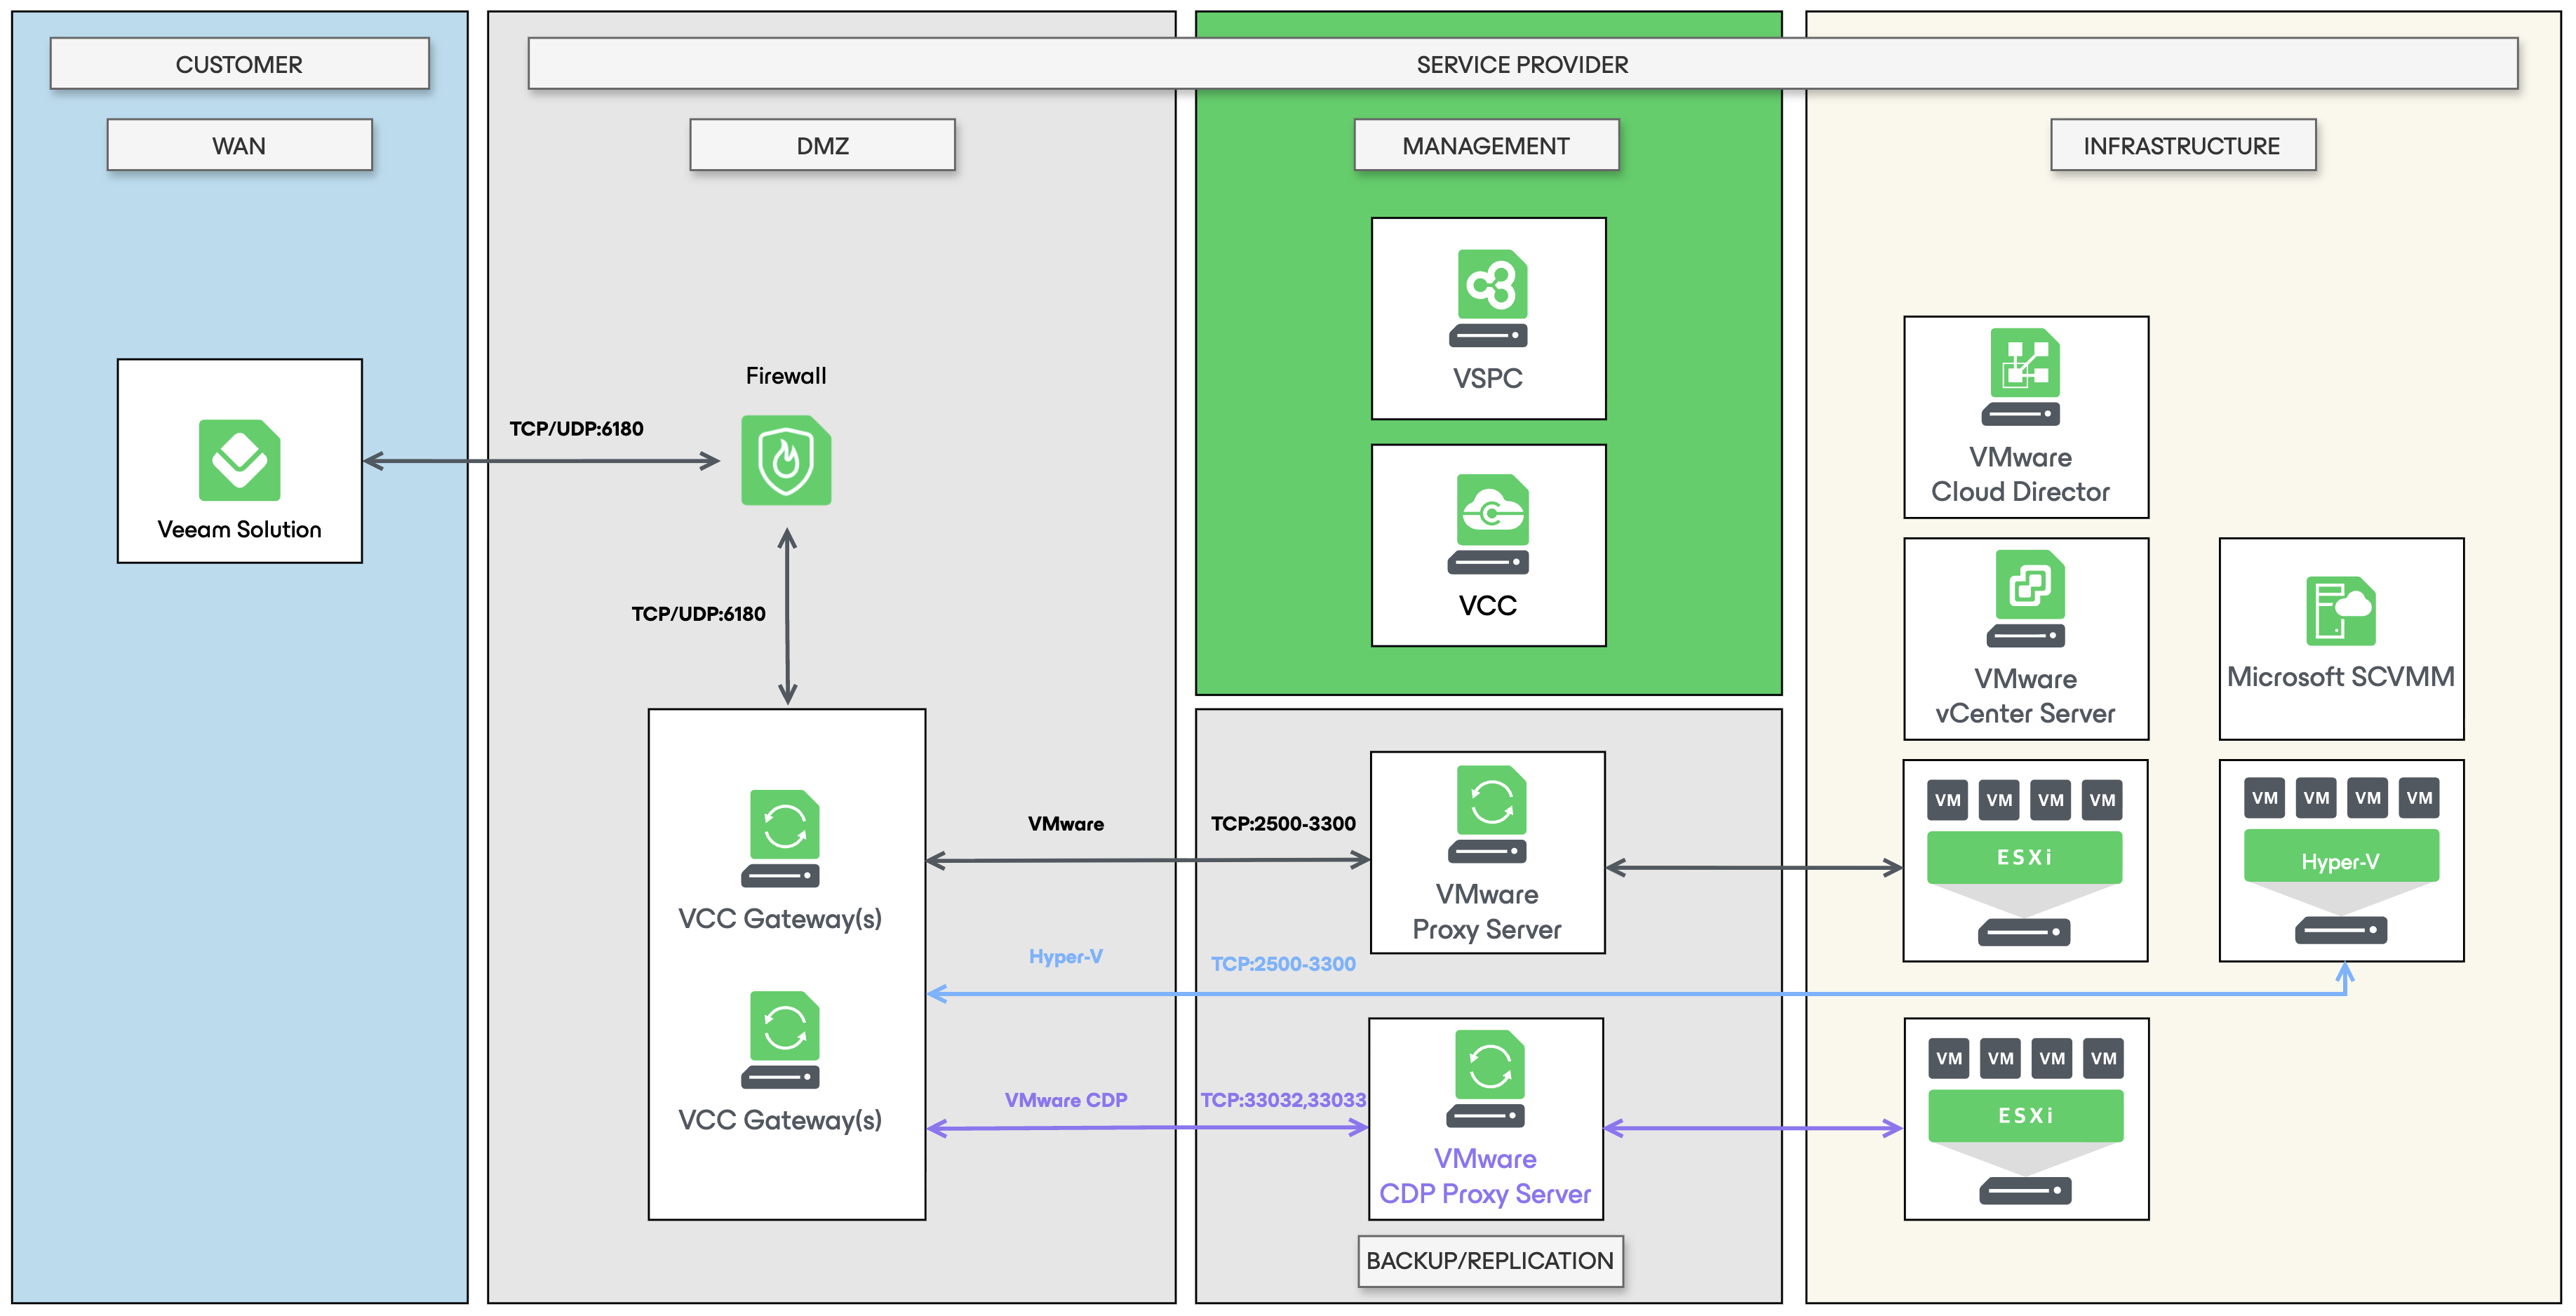Click the Veeam Solution green logo icon
This screenshot has height=1316, width=2576.
pos(240,460)
